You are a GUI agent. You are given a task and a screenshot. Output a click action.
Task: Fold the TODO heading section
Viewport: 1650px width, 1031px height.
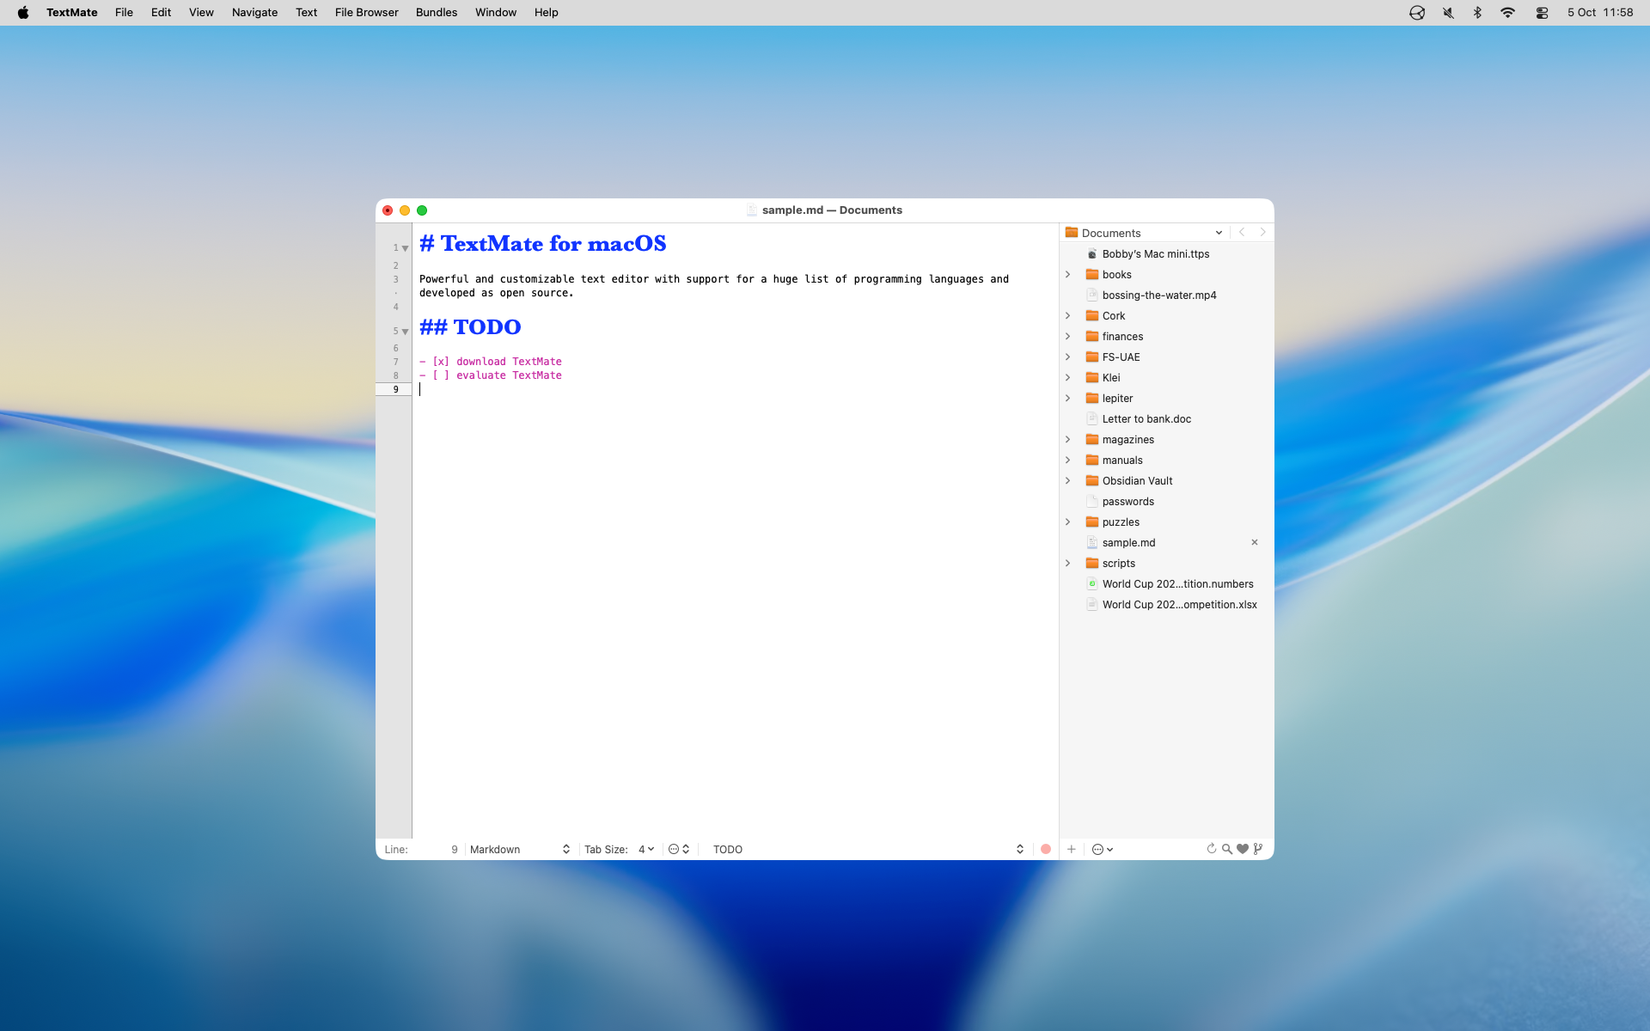405,331
